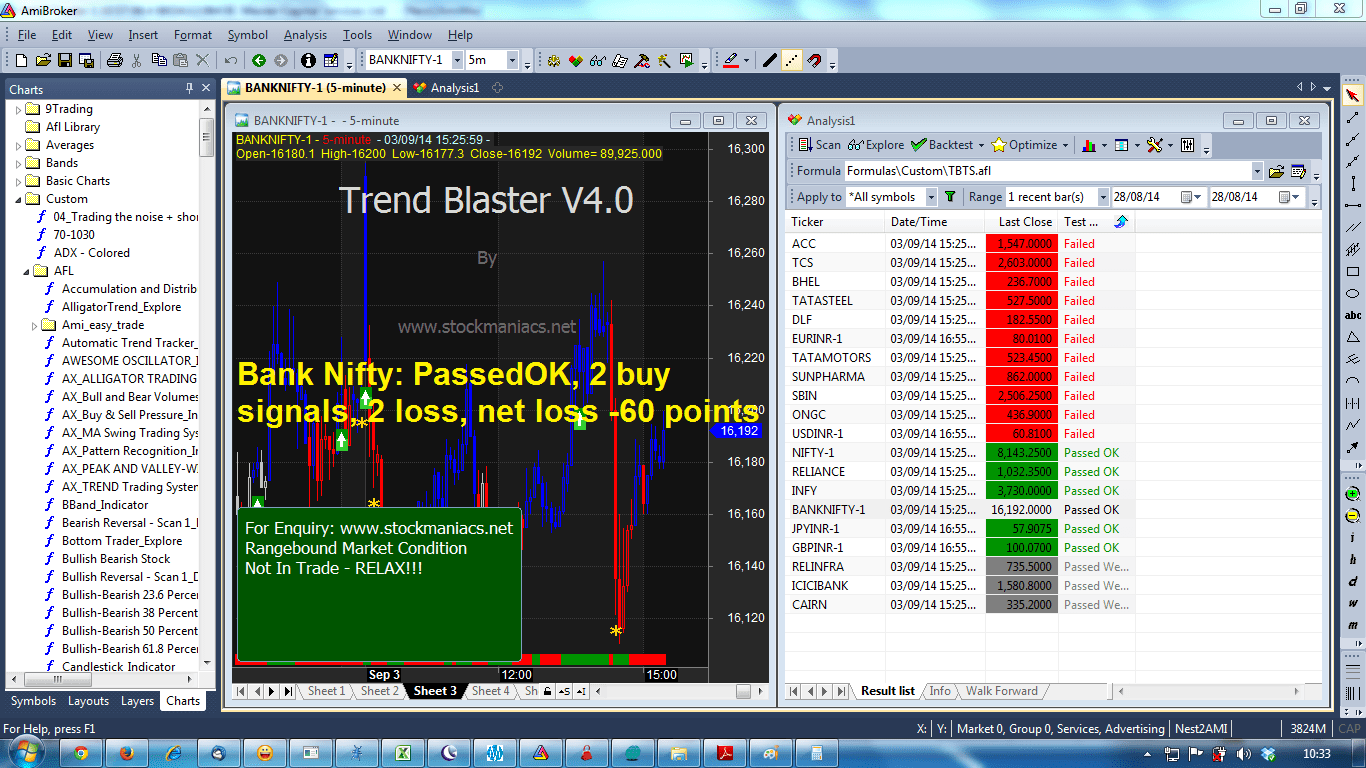The image size is (1366, 768).
Task: Click the Optimize star button
Action: pos(1024,145)
